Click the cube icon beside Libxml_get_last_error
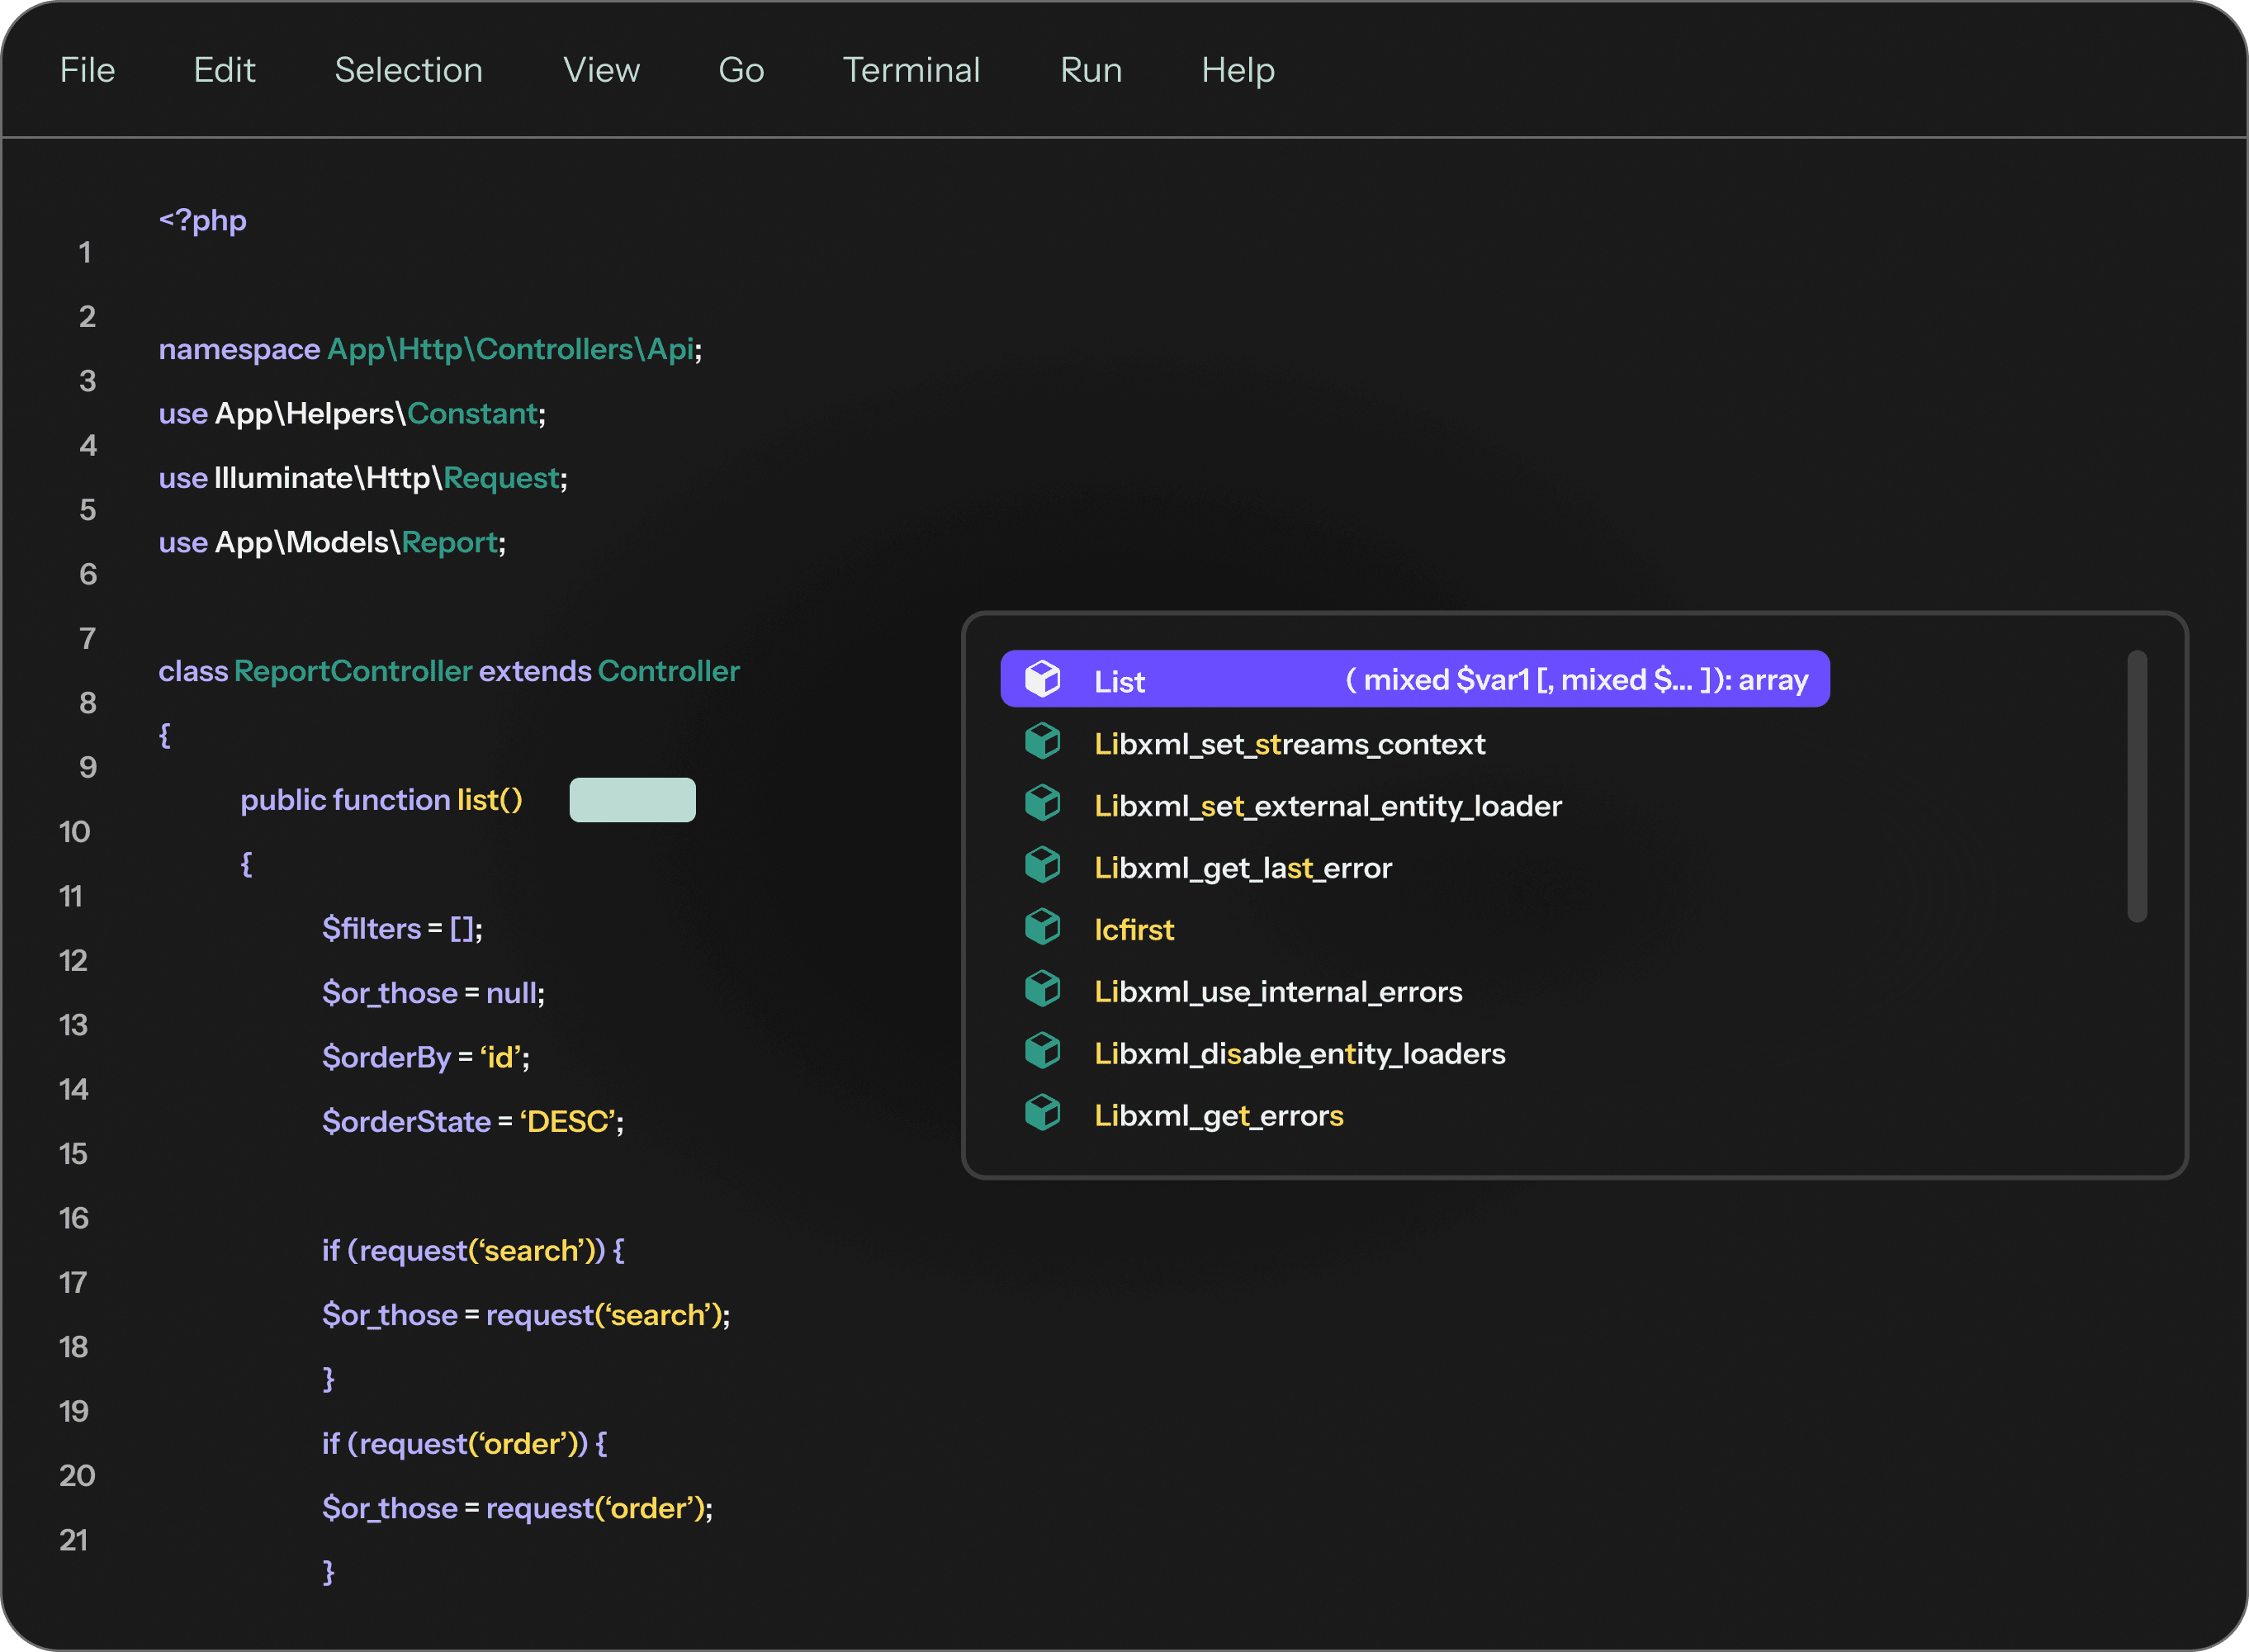The height and width of the screenshot is (1652, 2249). pyautogui.click(x=1043, y=866)
